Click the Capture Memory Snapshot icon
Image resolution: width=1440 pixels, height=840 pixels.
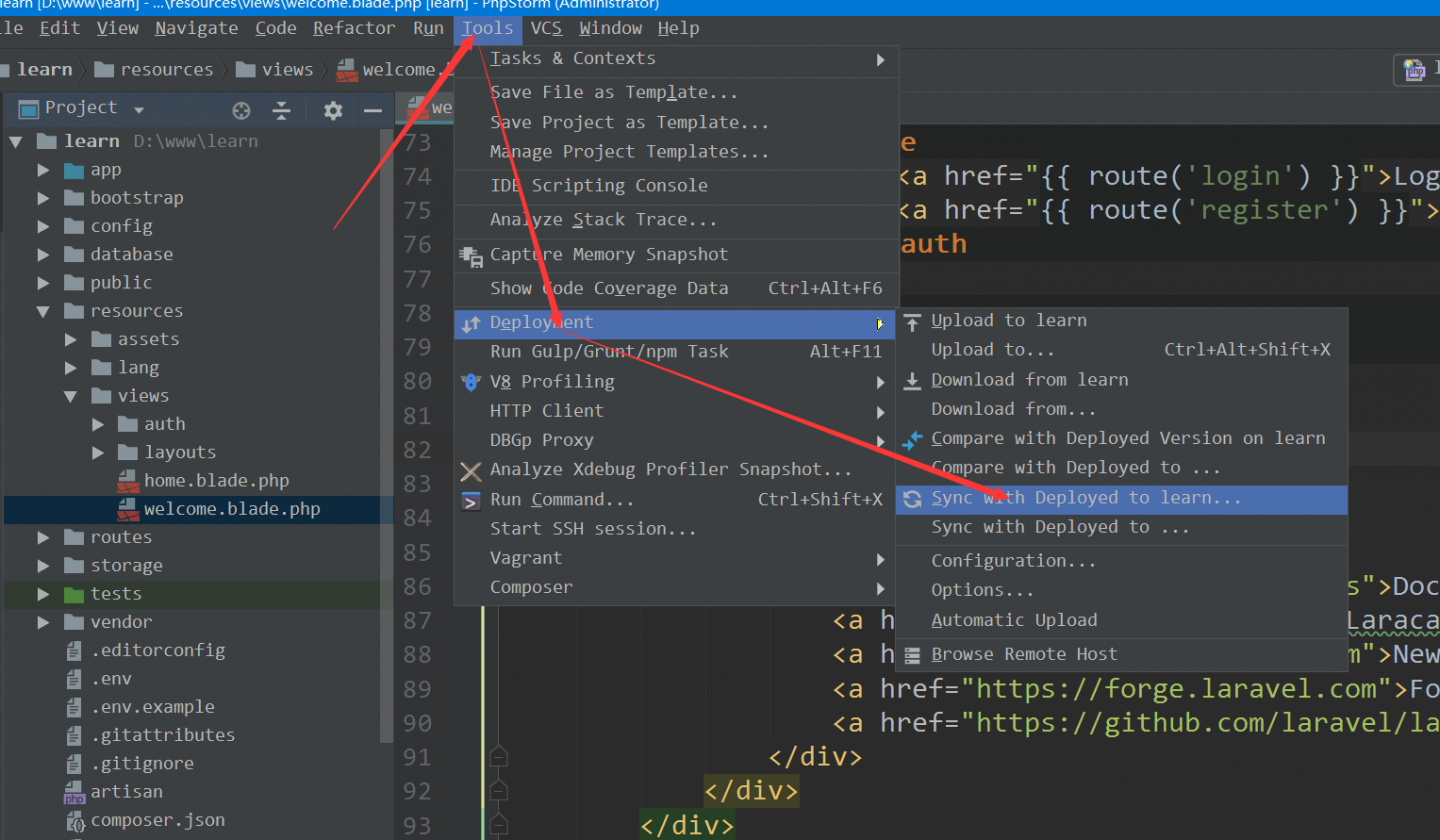click(471, 256)
